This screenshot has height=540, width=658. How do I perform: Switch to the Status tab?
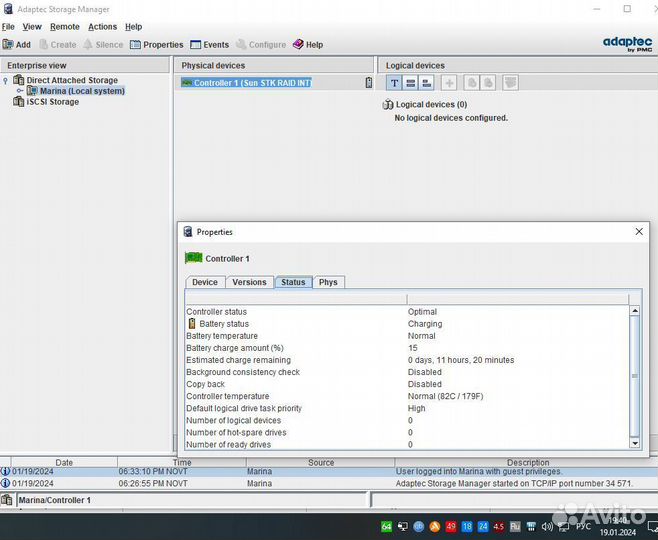coord(293,282)
